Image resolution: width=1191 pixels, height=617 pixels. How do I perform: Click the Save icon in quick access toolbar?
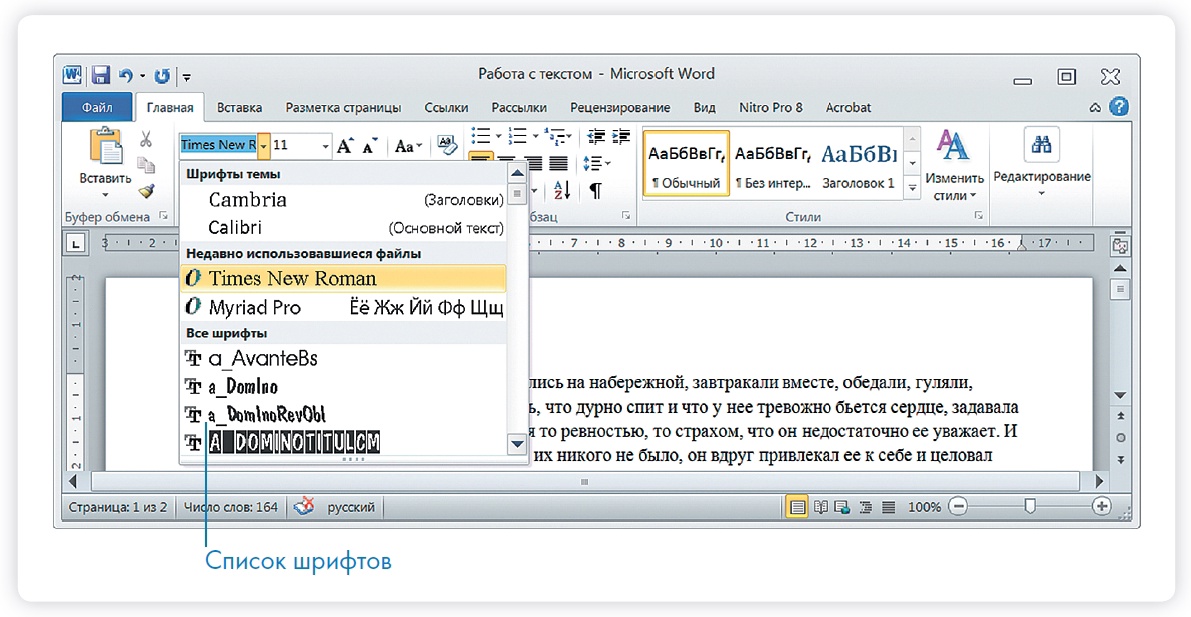tap(100, 76)
